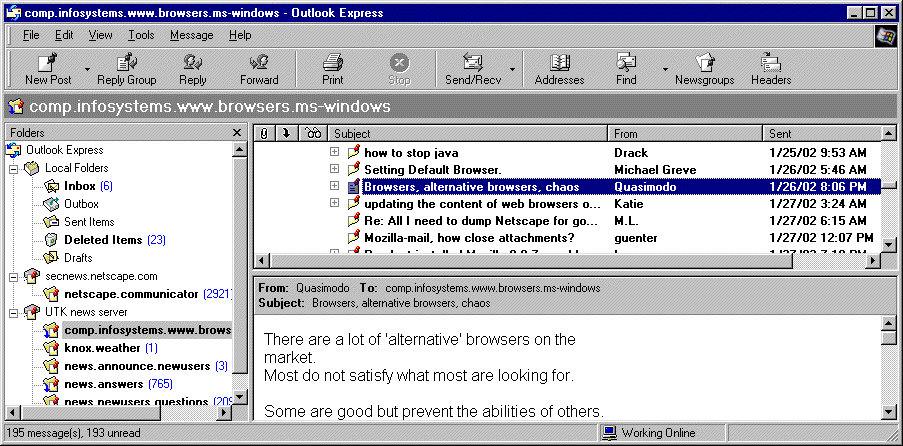This screenshot has width=903, height=446.
Task: Open the Tools menu
Action: click(141, 35)
